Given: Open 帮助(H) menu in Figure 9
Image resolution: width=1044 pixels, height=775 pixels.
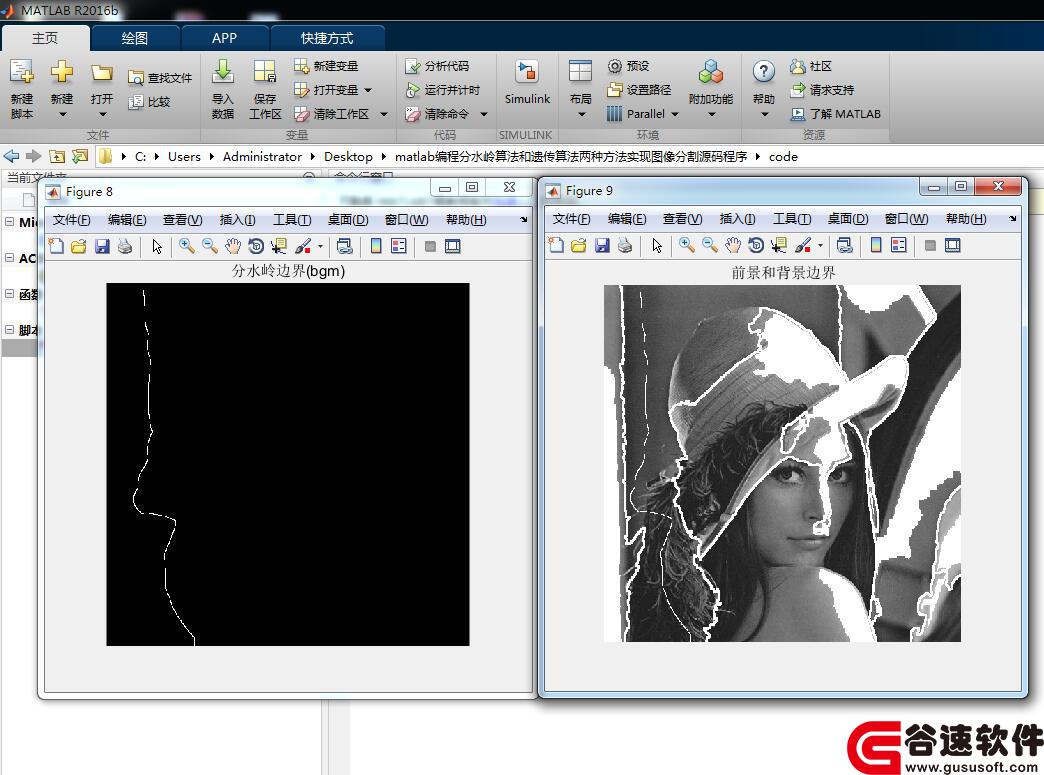Looking at the screenshot, I should tap(966, 218).
